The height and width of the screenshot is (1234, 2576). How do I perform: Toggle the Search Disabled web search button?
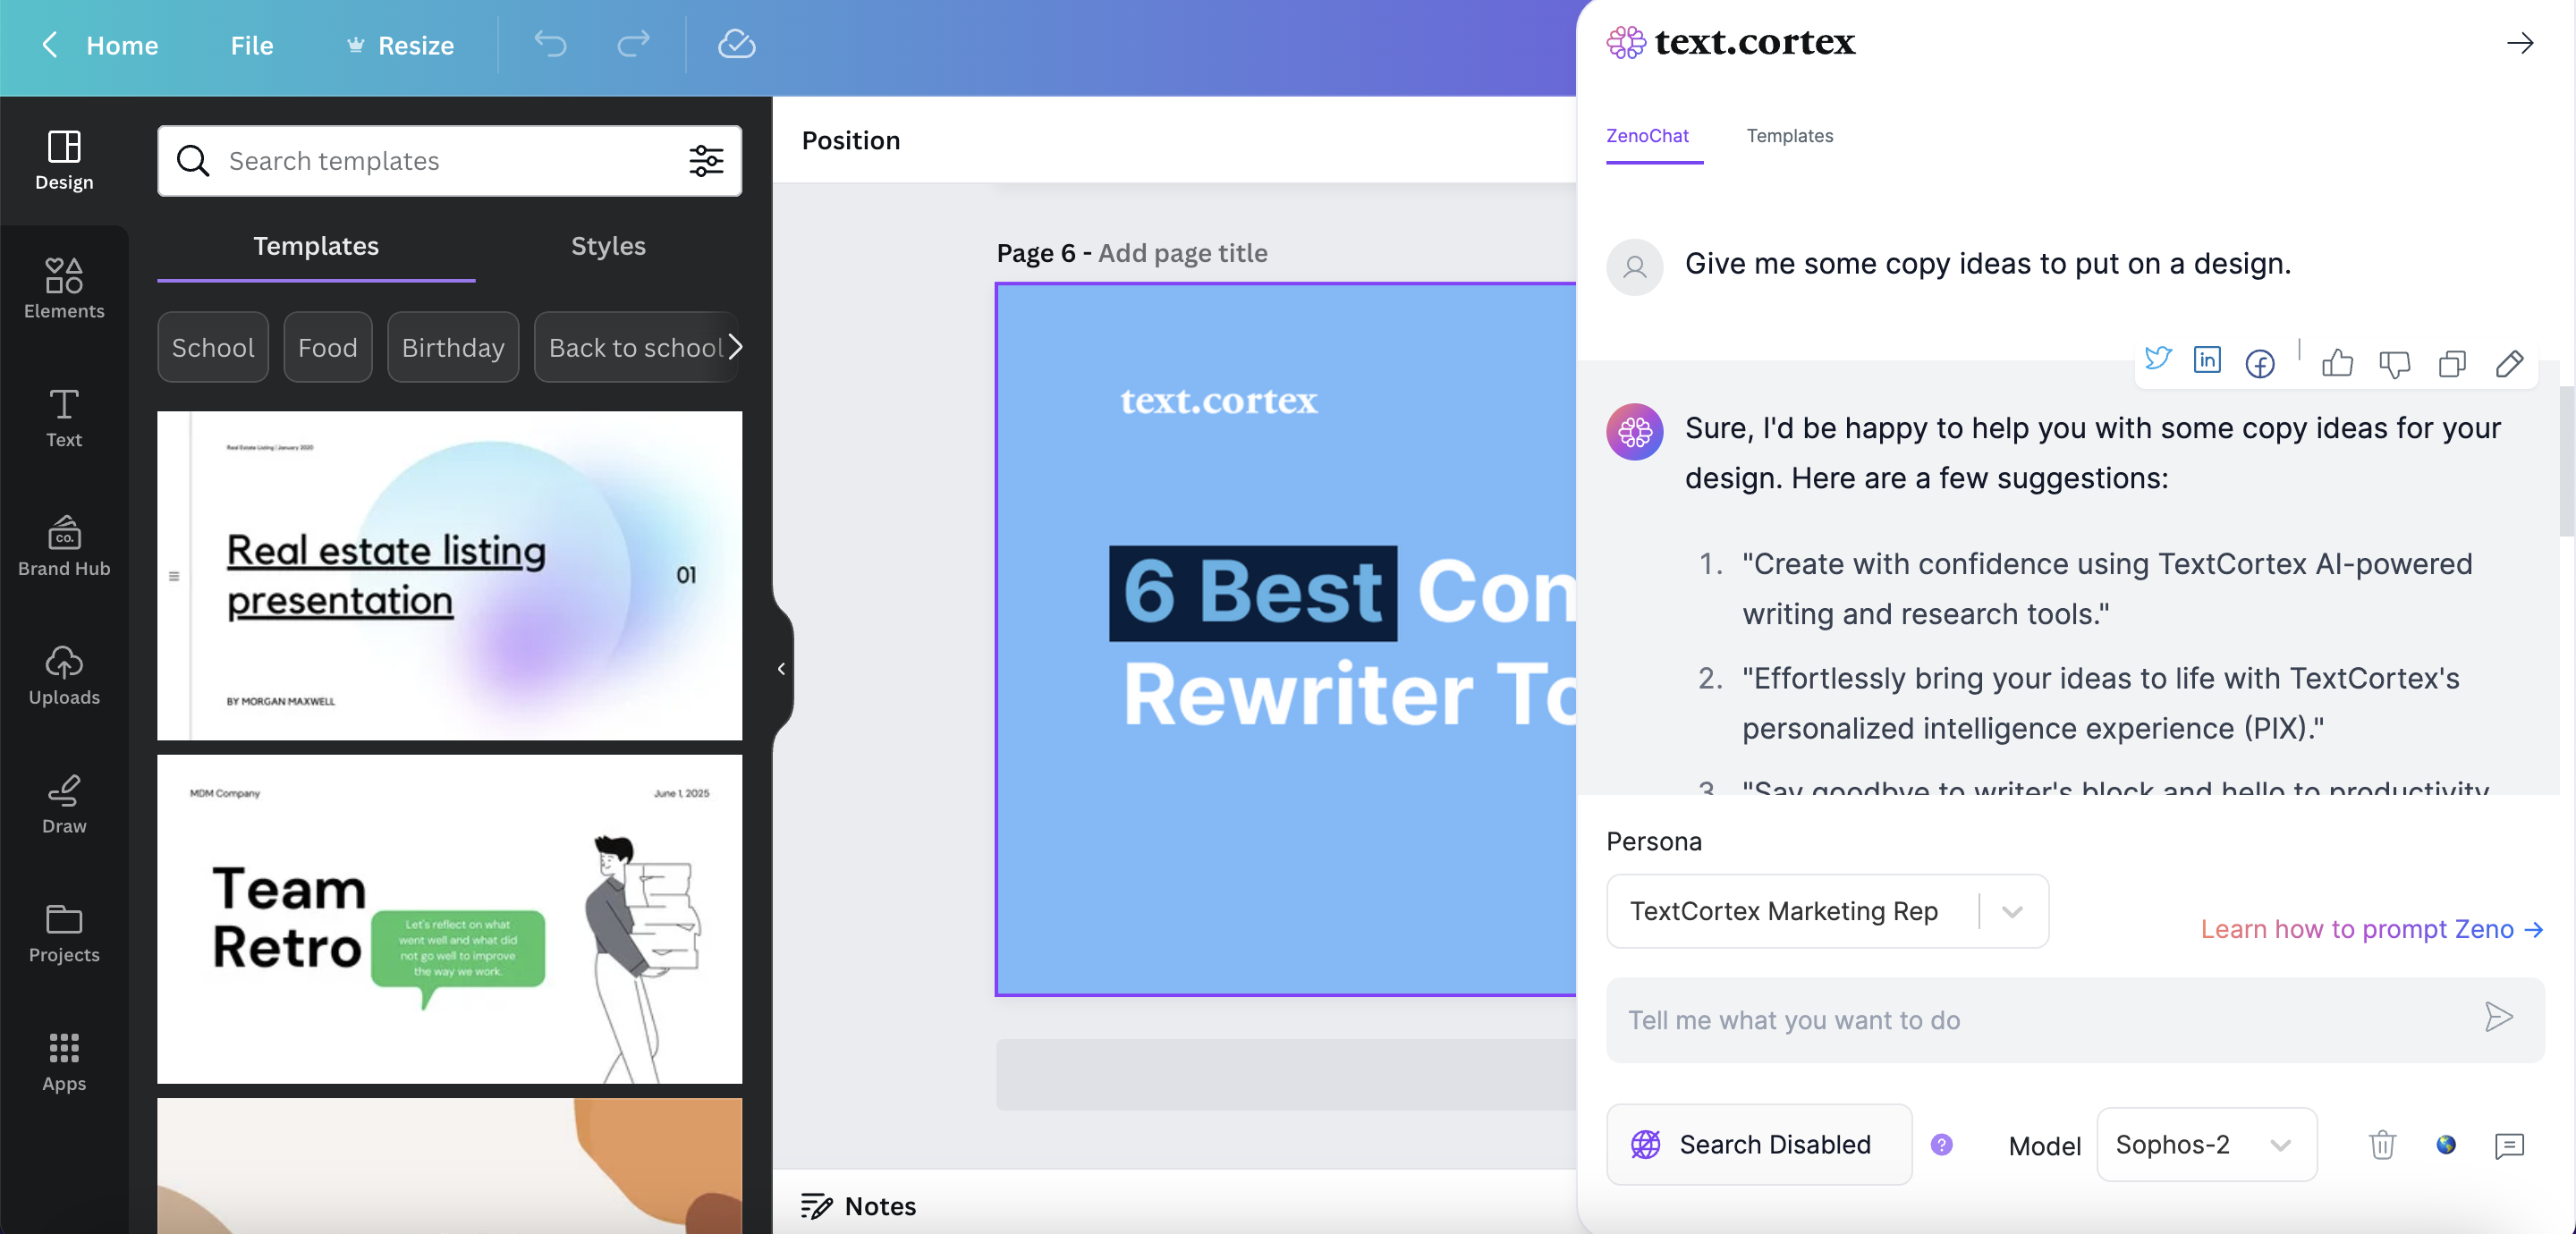1759,1144
